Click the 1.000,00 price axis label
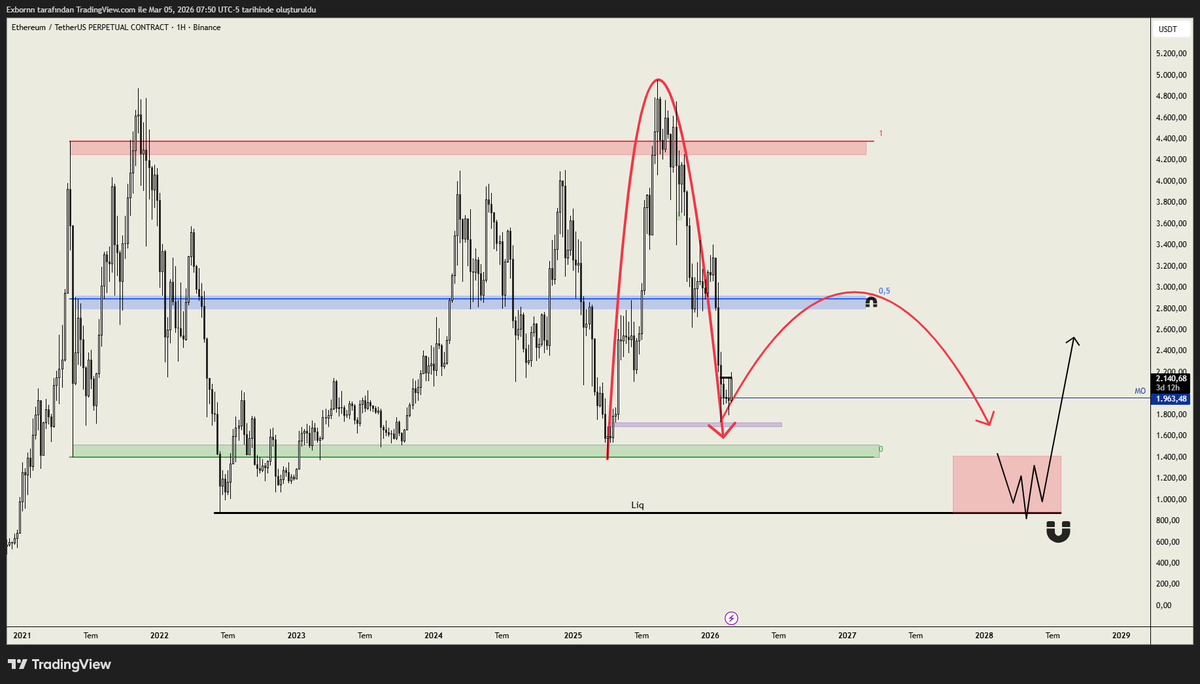The height and width of the screenshot is (684, 1200). pyautogui.click(x=1171, y=499)
